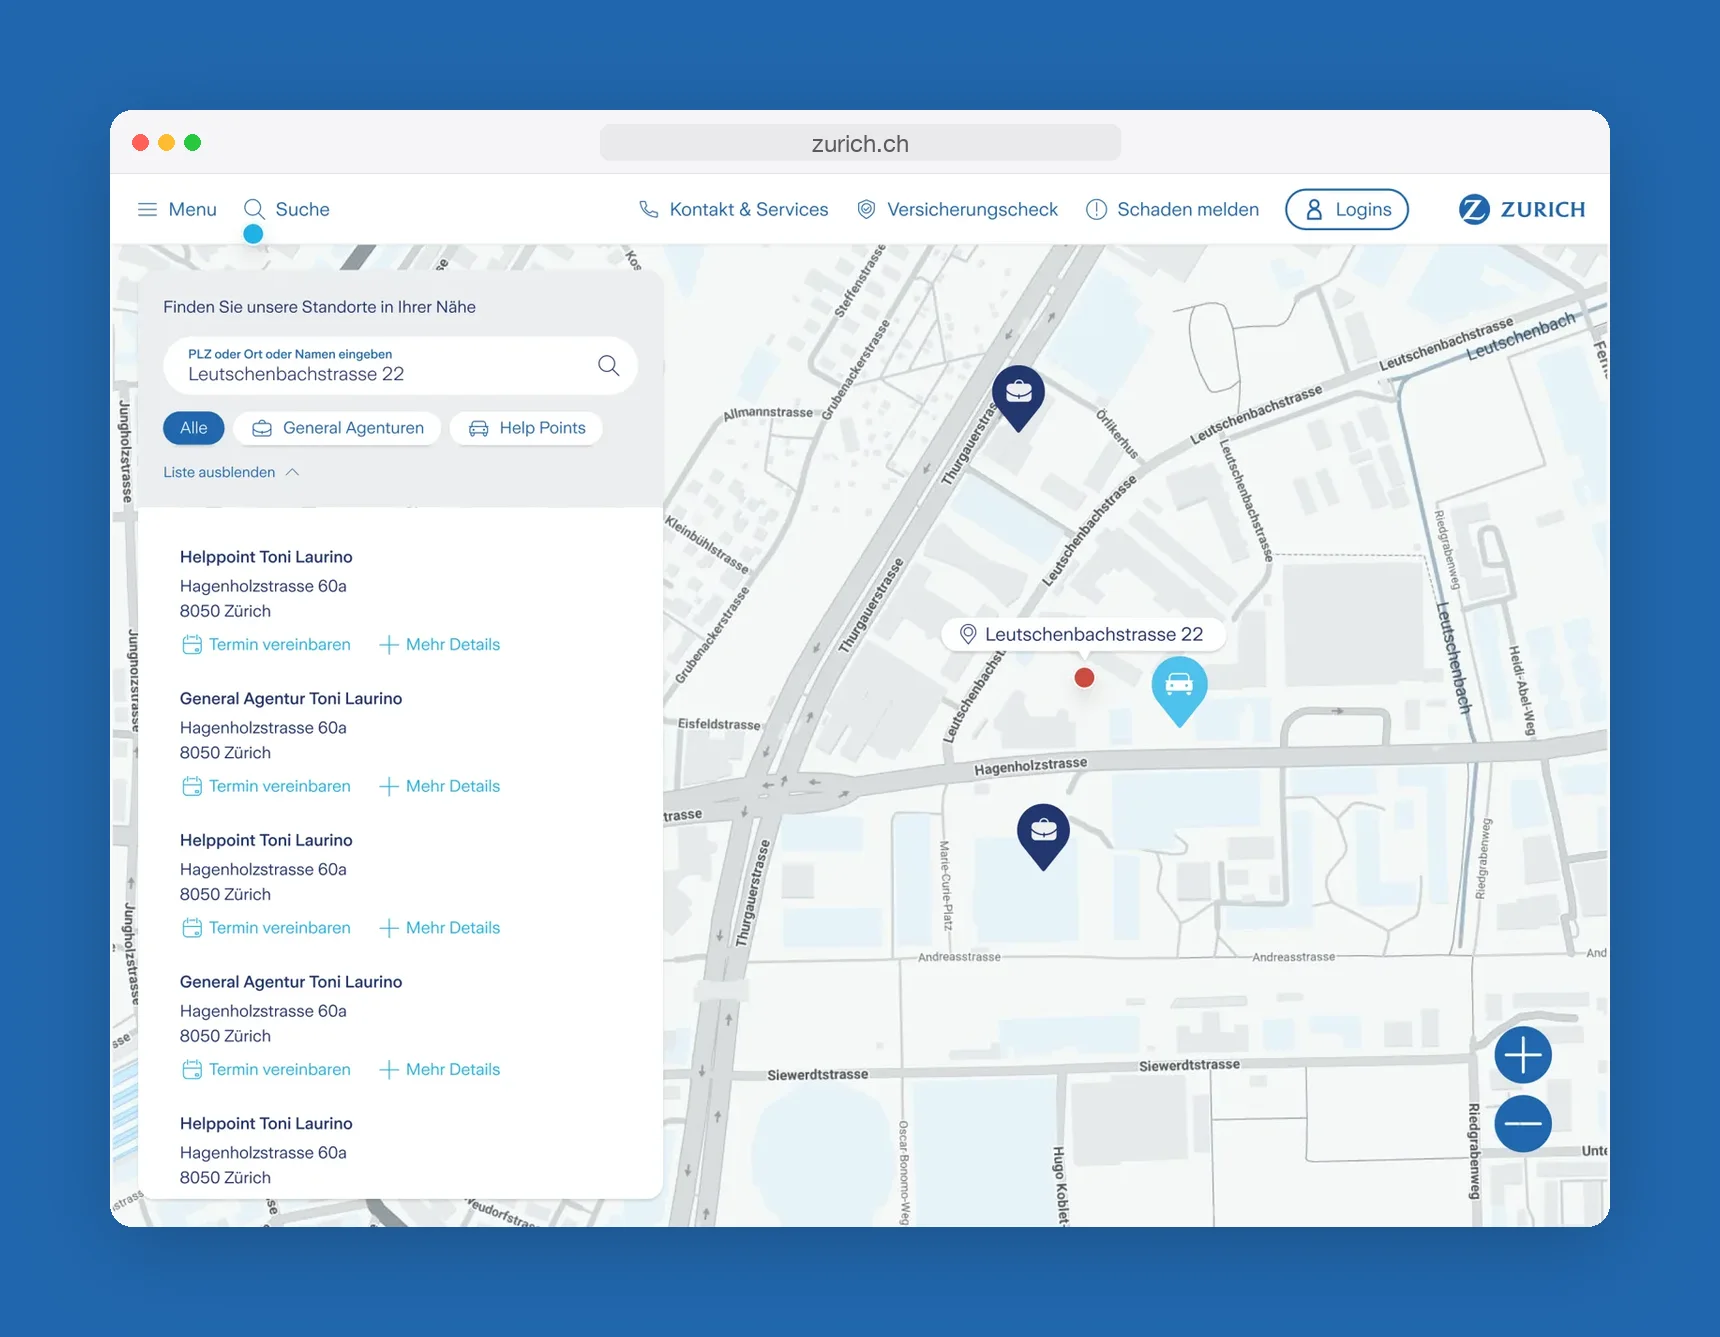Click Termin vereinbaren for second General Agentur entry
The width and height of the screenshot is (1720, 1337).
point(267,1070)
